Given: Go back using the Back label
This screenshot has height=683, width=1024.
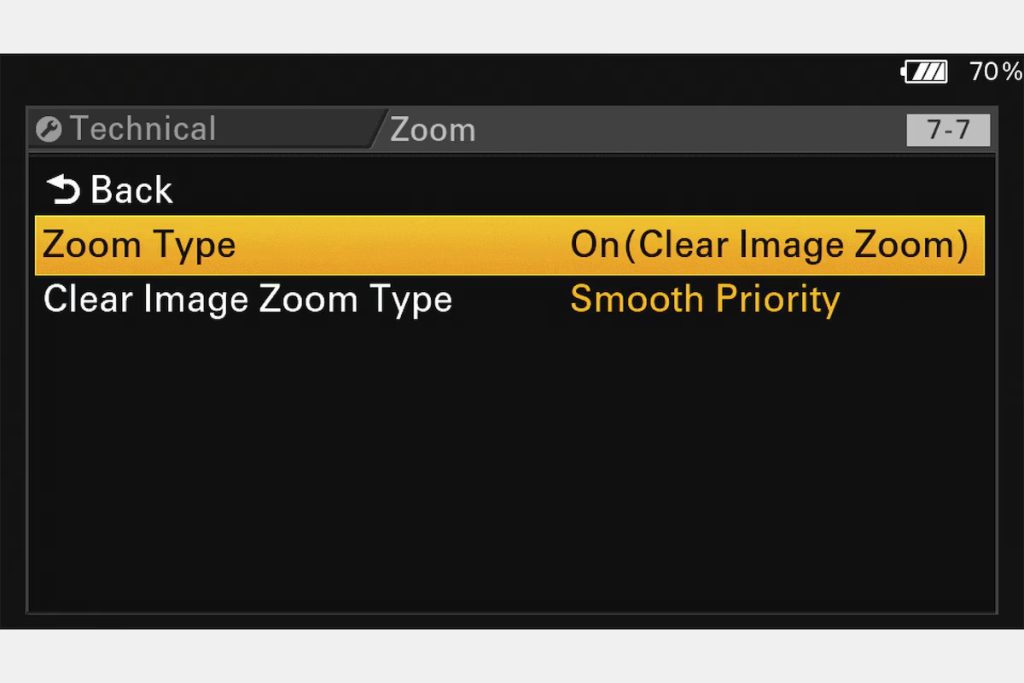Looking at the screenshot, I should tap(131, 190).
